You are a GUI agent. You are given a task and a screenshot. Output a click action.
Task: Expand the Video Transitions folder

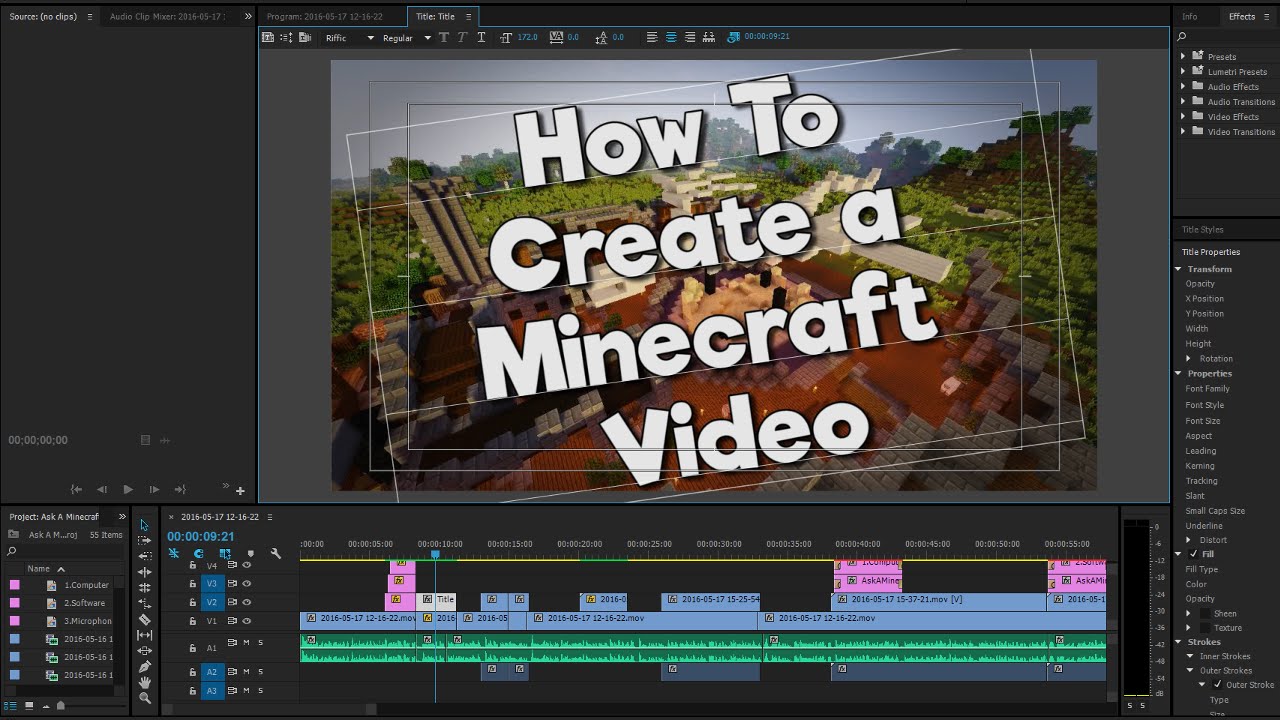[x=1183, y=131]
